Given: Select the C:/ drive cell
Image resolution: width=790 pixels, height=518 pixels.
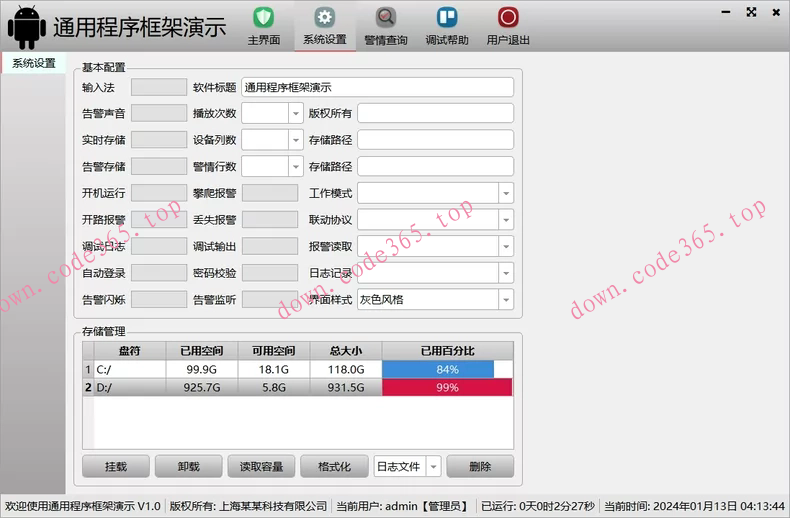Looking at the screenshot, I should [x=129, y=369].
